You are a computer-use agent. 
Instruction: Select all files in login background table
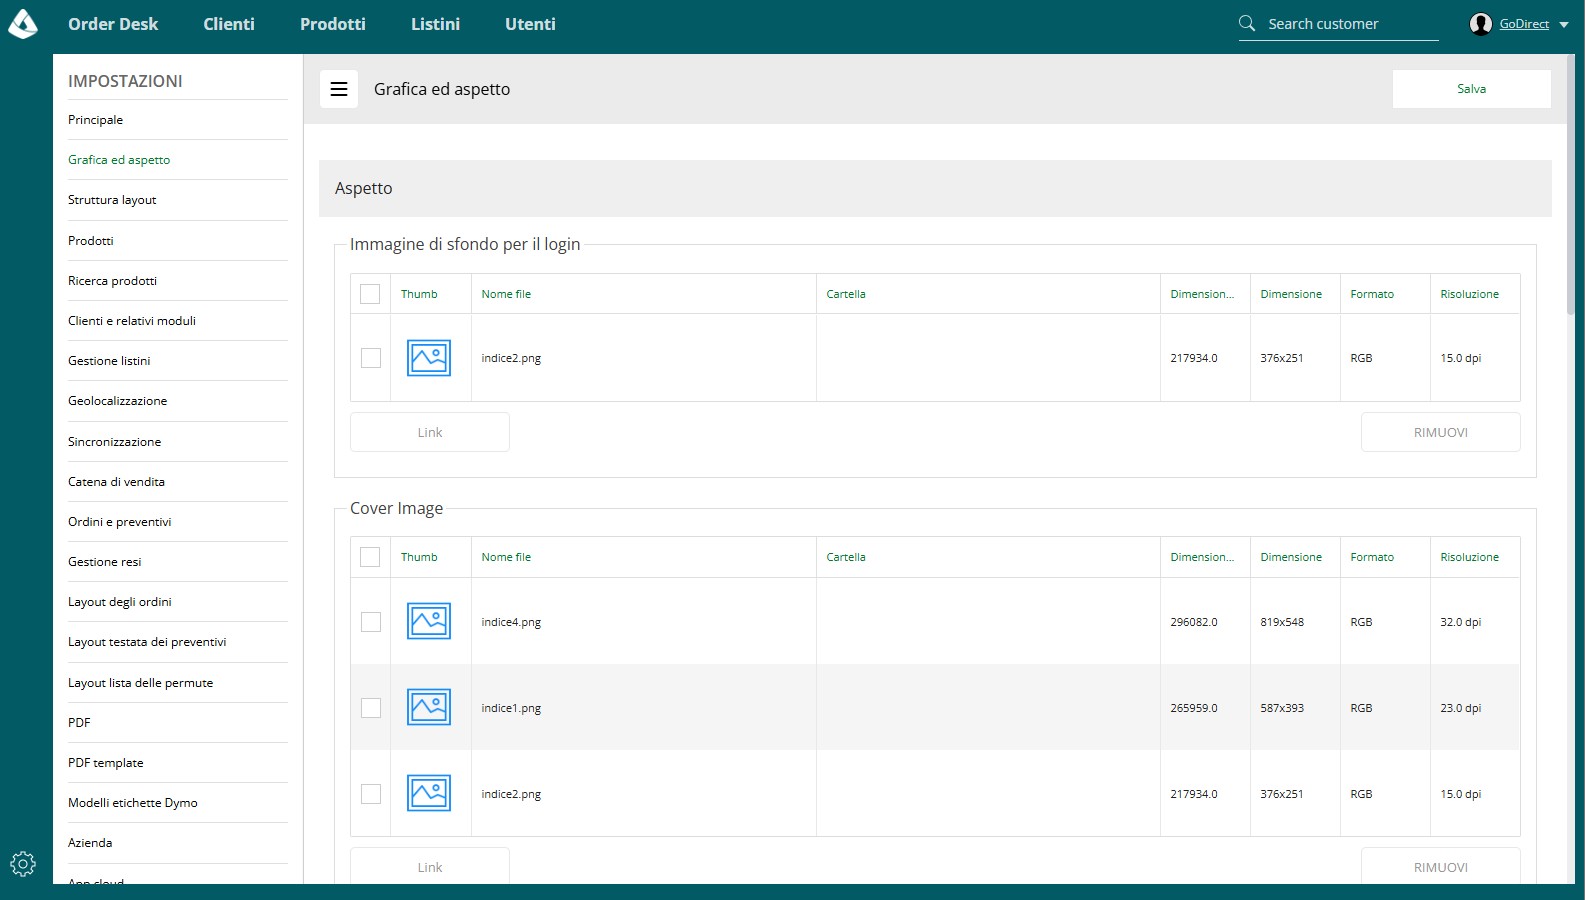pyautogui.click(x=370, y=294)
